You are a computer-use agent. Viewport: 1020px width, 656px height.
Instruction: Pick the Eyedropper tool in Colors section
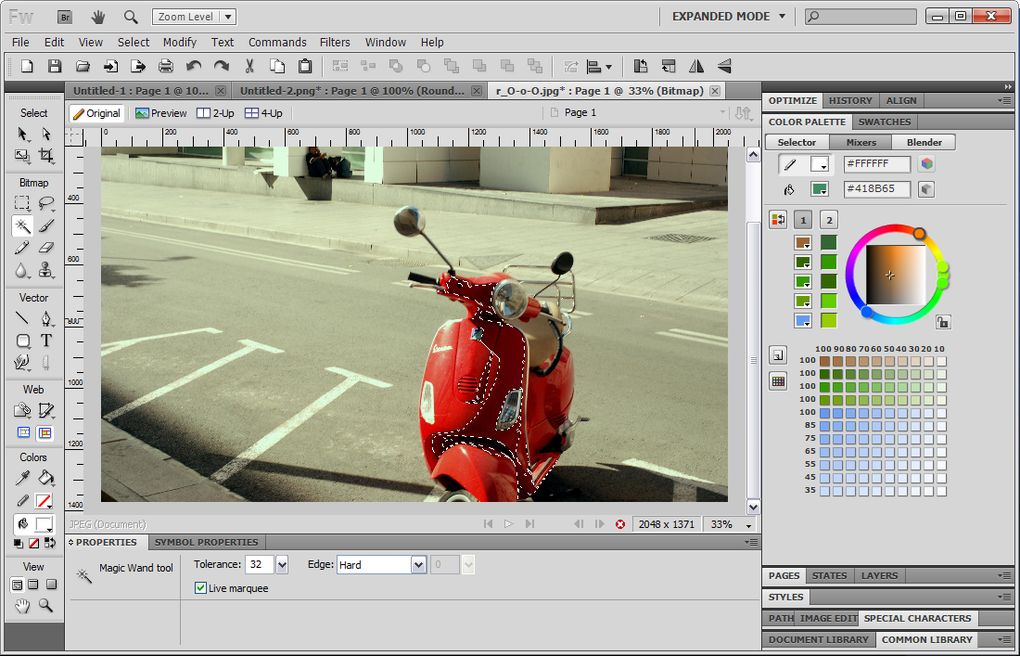(x=22, y=478)
